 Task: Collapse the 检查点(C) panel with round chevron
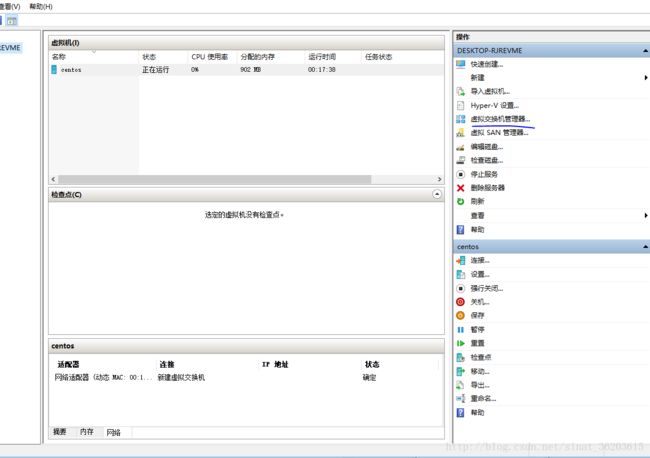pos(437,194)
